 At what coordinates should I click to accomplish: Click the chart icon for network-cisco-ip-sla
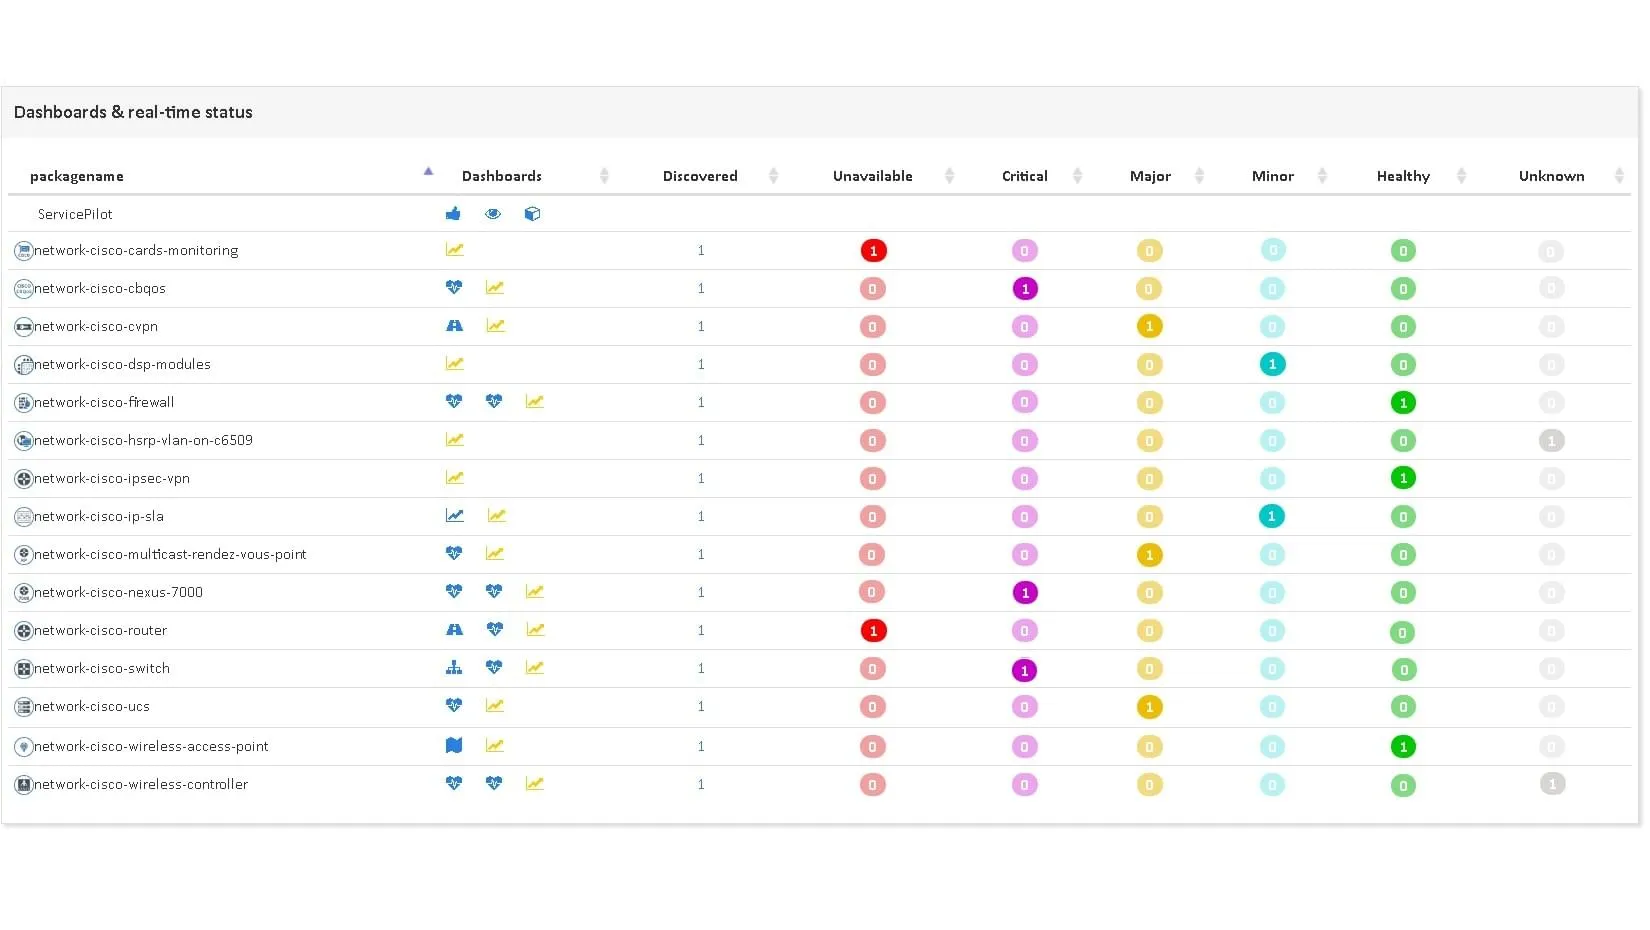click(454, 515)
